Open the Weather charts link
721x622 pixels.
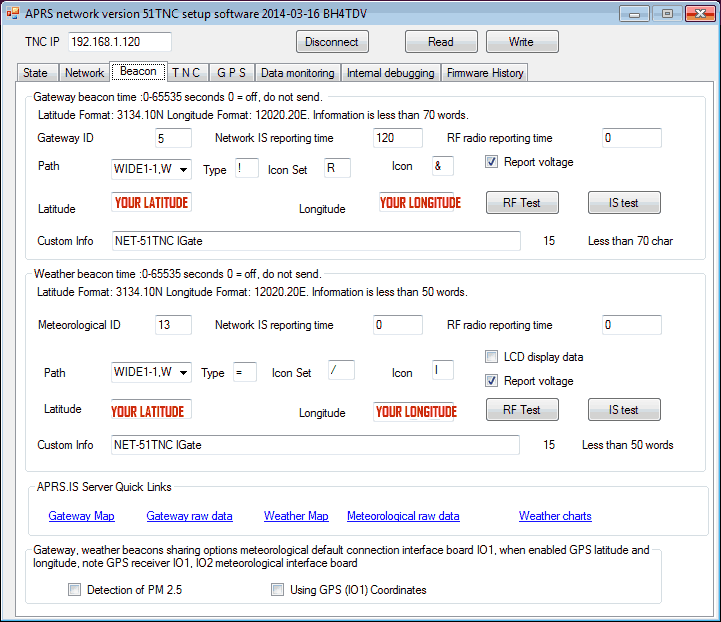(x=555, y=516)
